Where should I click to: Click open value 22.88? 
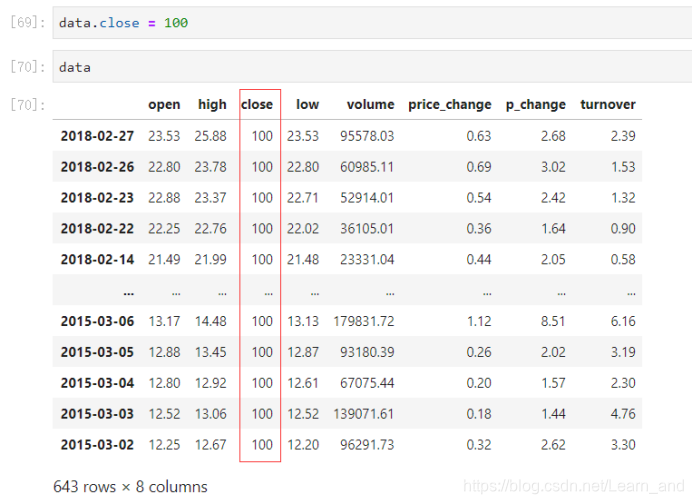[164, 198]
